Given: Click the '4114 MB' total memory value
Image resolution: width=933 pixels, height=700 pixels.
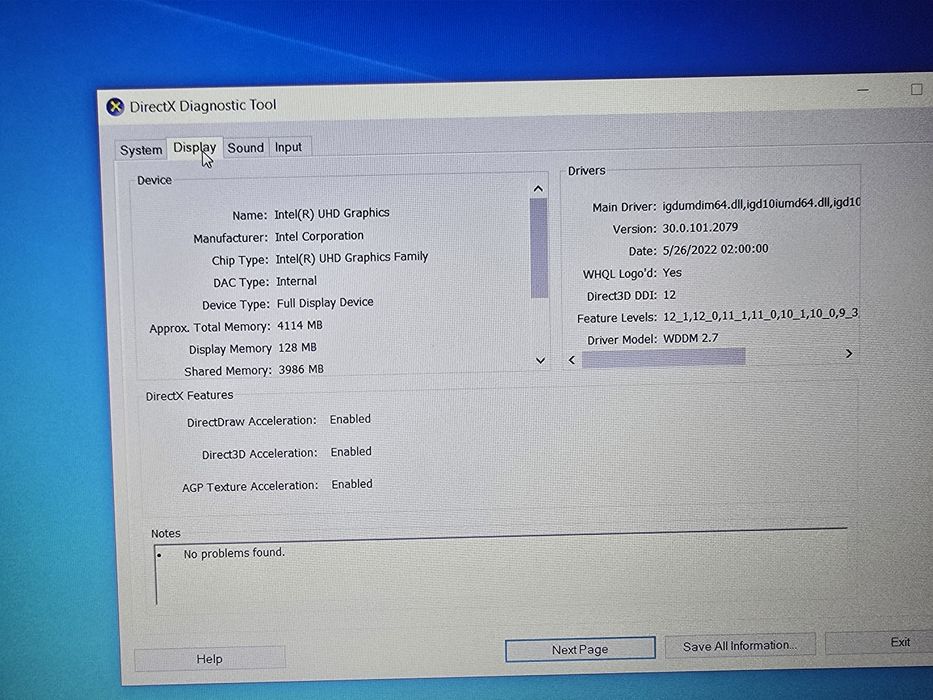Looking at the screenshot, I should click(300, 326).
